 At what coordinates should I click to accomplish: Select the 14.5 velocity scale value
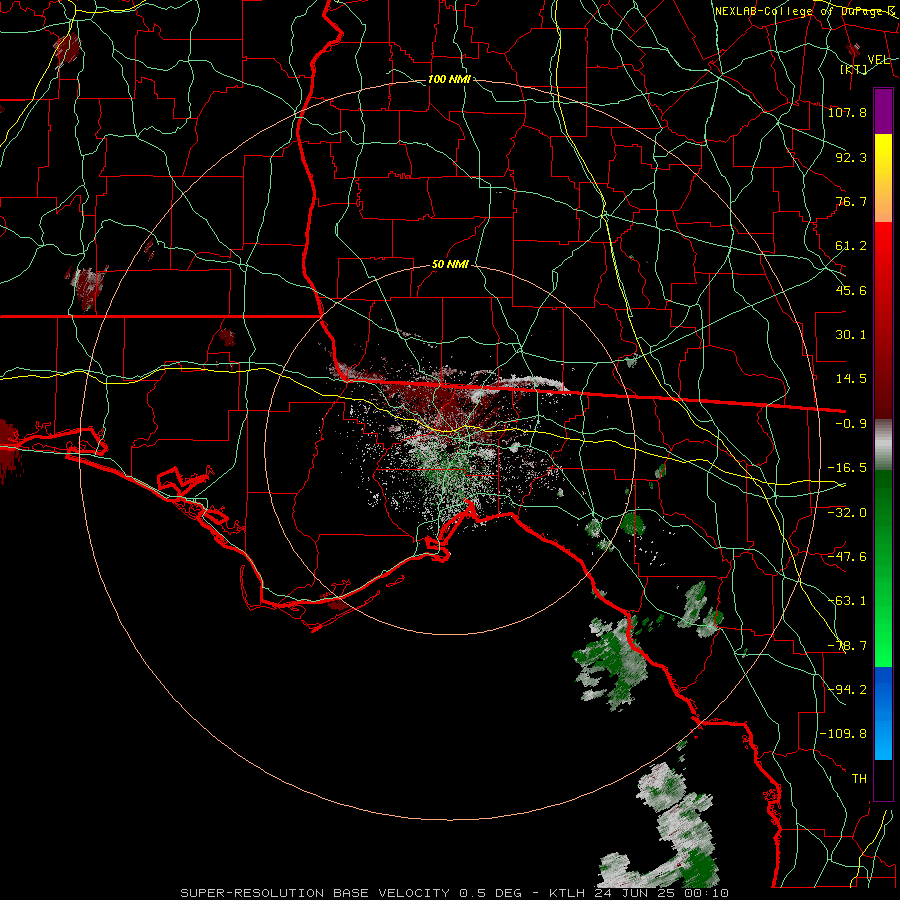click(x=851, y=379)
